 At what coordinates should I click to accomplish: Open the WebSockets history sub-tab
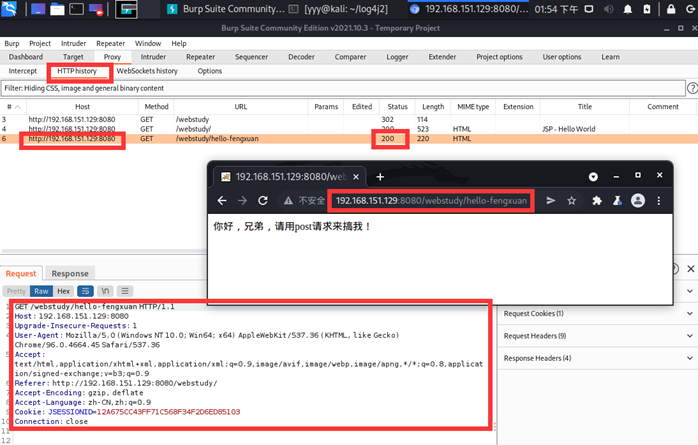[x=147, y=71]
